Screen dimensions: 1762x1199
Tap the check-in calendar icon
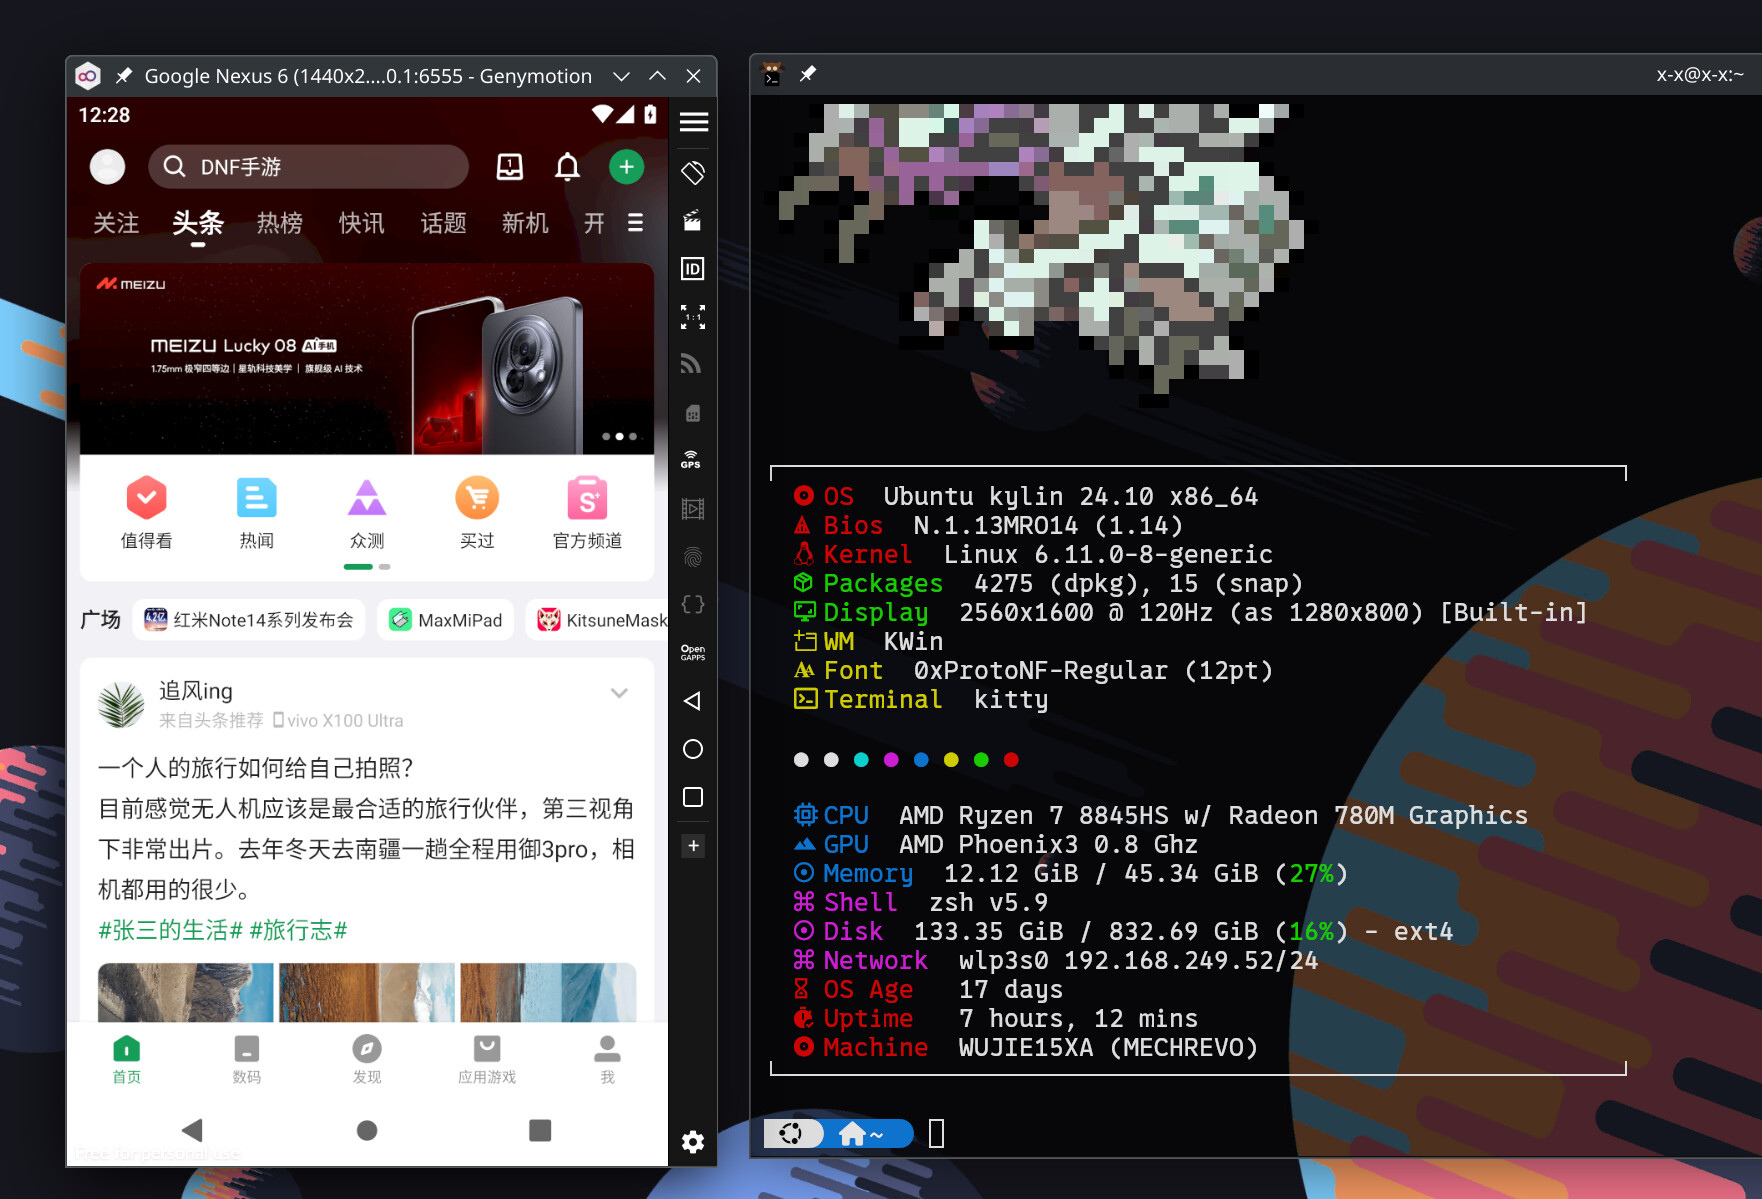[x=510, y=166]
